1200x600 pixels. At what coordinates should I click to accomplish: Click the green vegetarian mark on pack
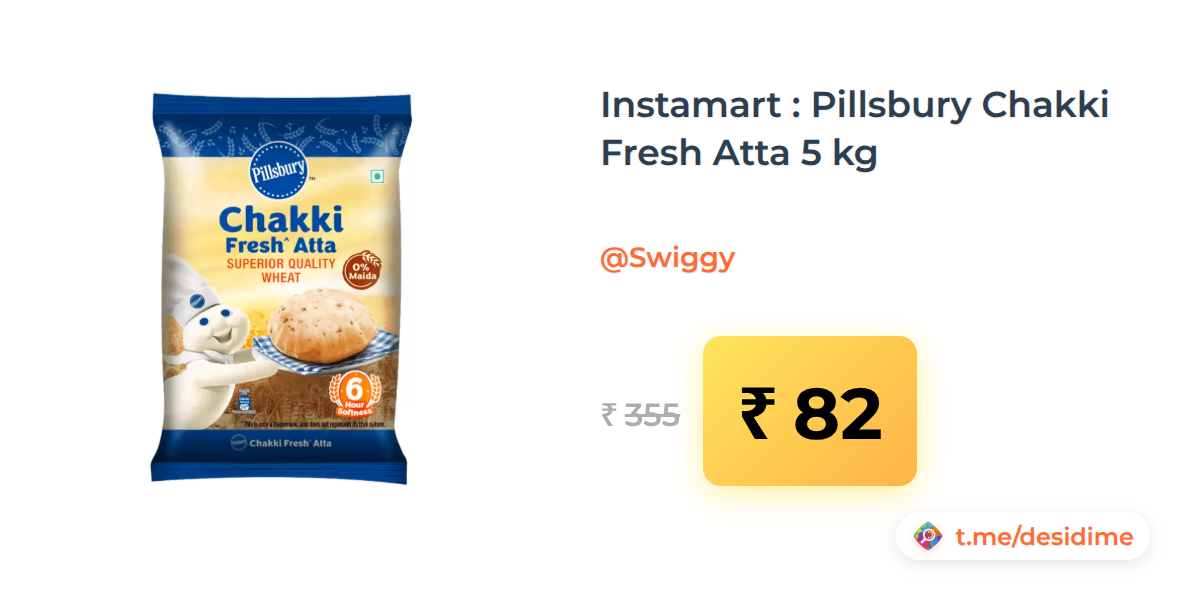378,177
